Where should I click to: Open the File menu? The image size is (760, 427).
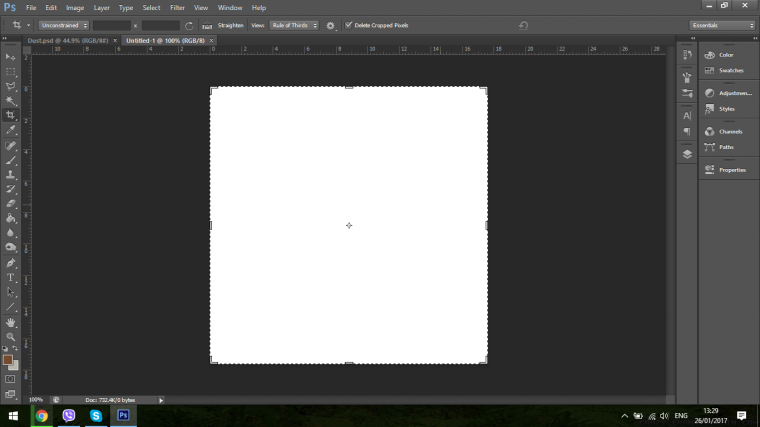click(x=31, y=8)
